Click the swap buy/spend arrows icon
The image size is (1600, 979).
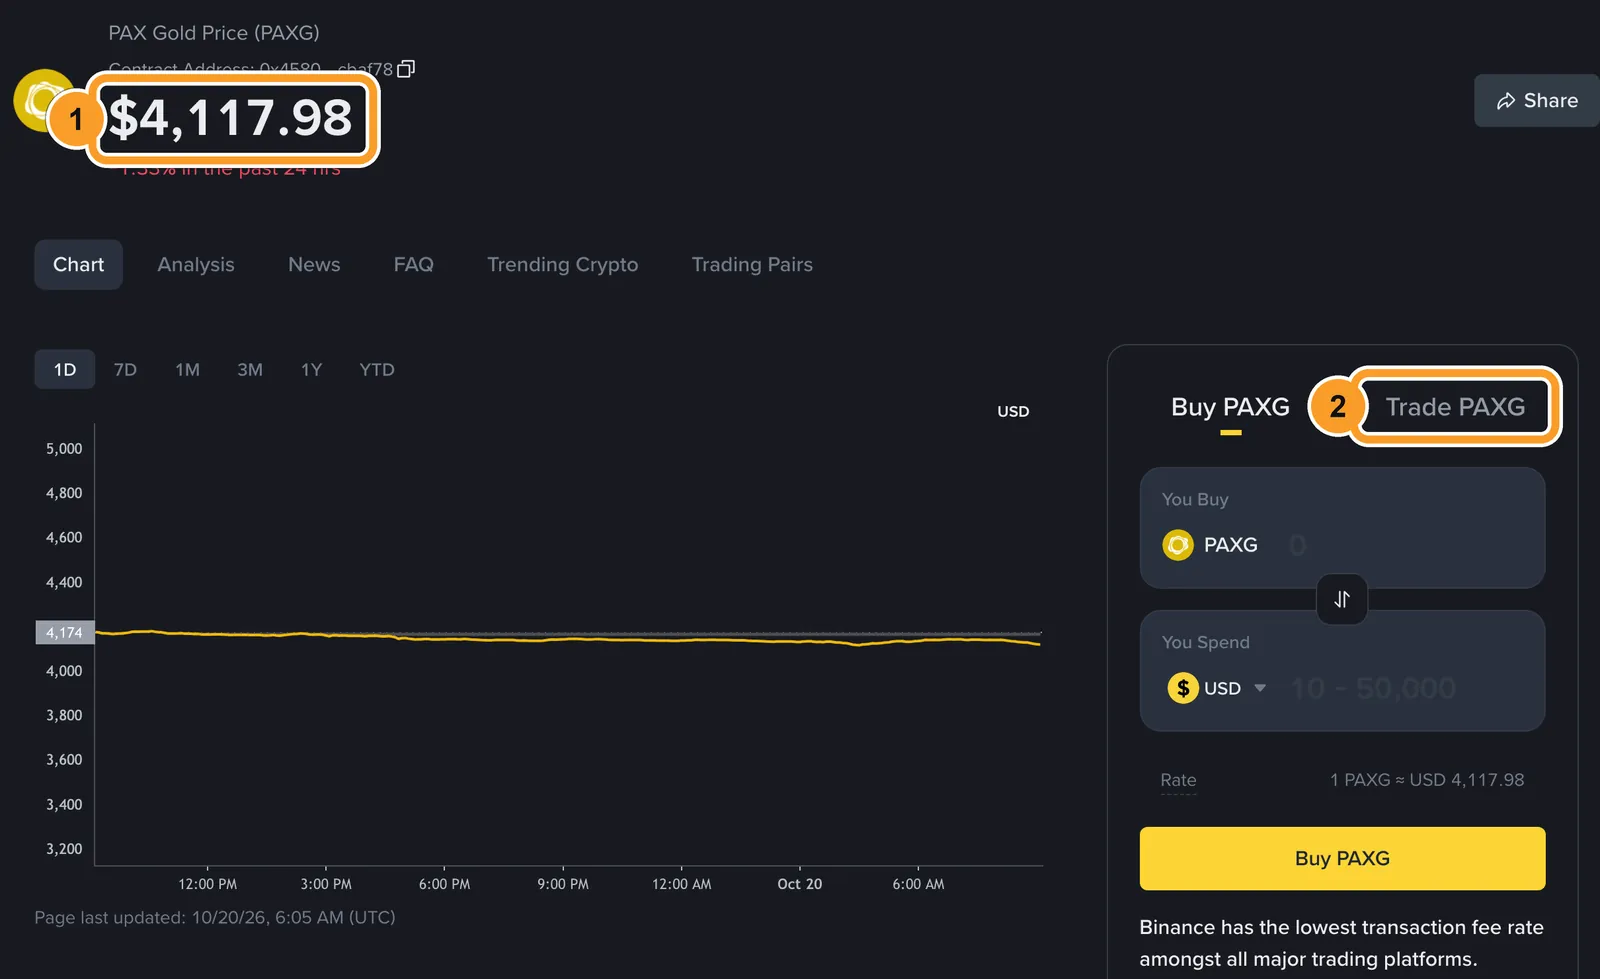[1342, 599]
